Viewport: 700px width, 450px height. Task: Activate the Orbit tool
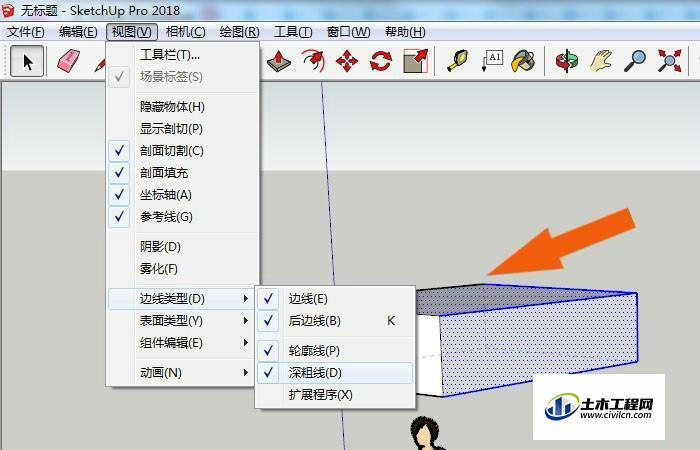click(567, 61)
